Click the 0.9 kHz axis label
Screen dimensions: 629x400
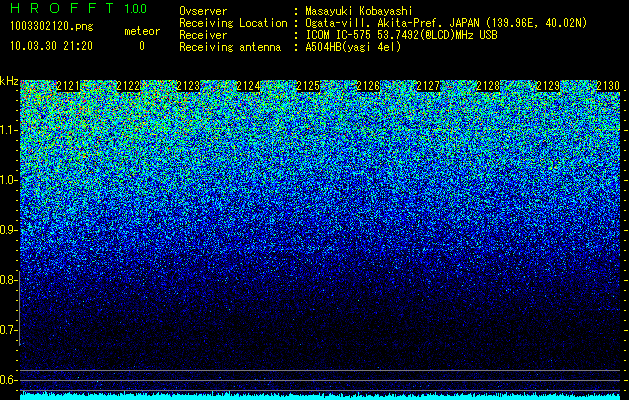tap(8, 230)
